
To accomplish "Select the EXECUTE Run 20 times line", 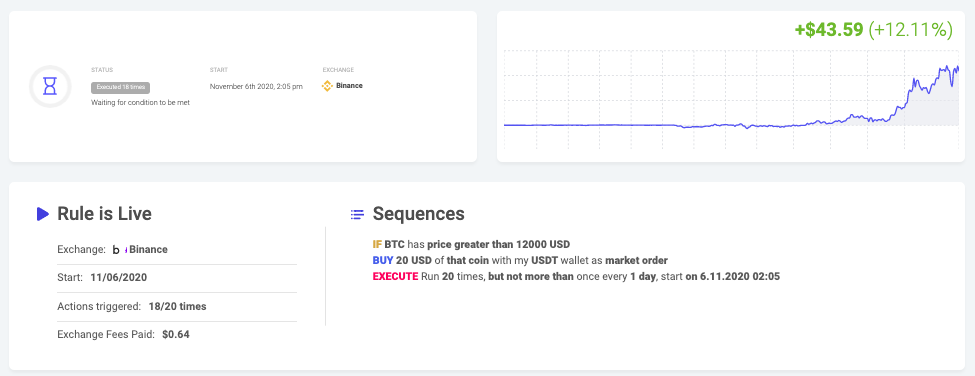I will (576, 277).
